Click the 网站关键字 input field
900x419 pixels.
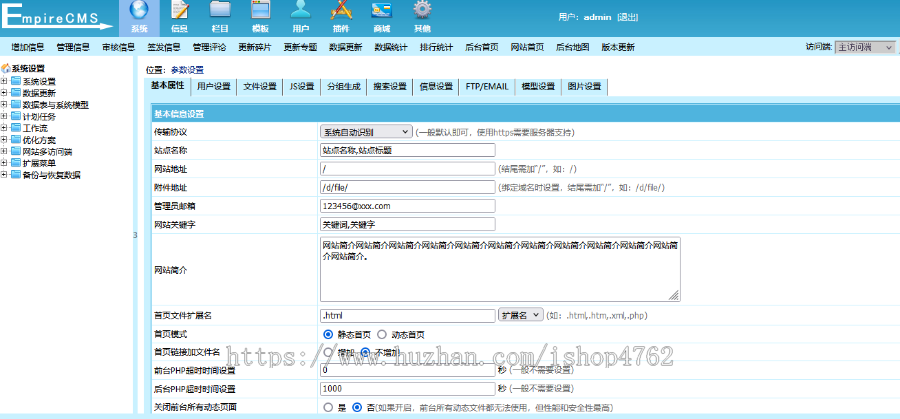(408, 224)
